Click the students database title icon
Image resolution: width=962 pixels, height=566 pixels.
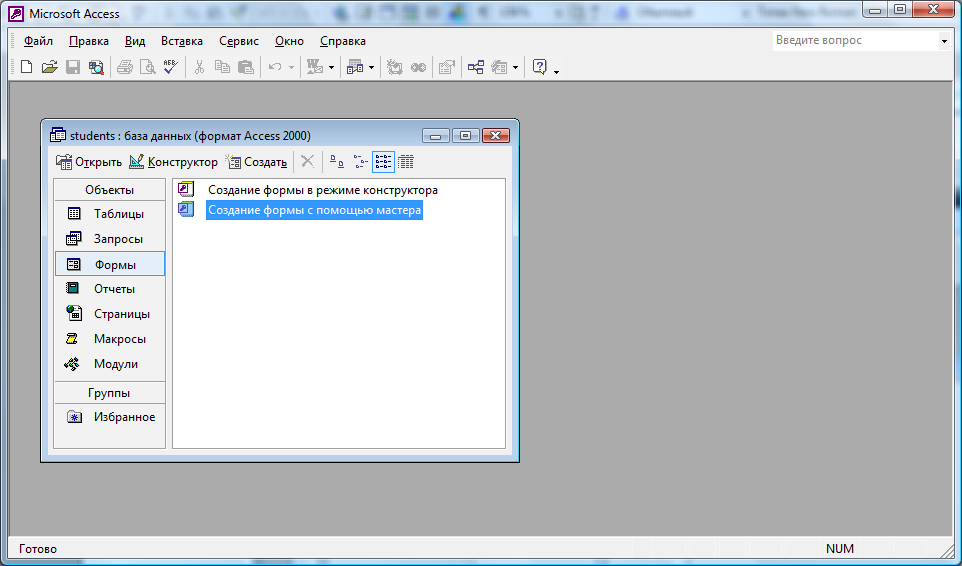(58, 136)
